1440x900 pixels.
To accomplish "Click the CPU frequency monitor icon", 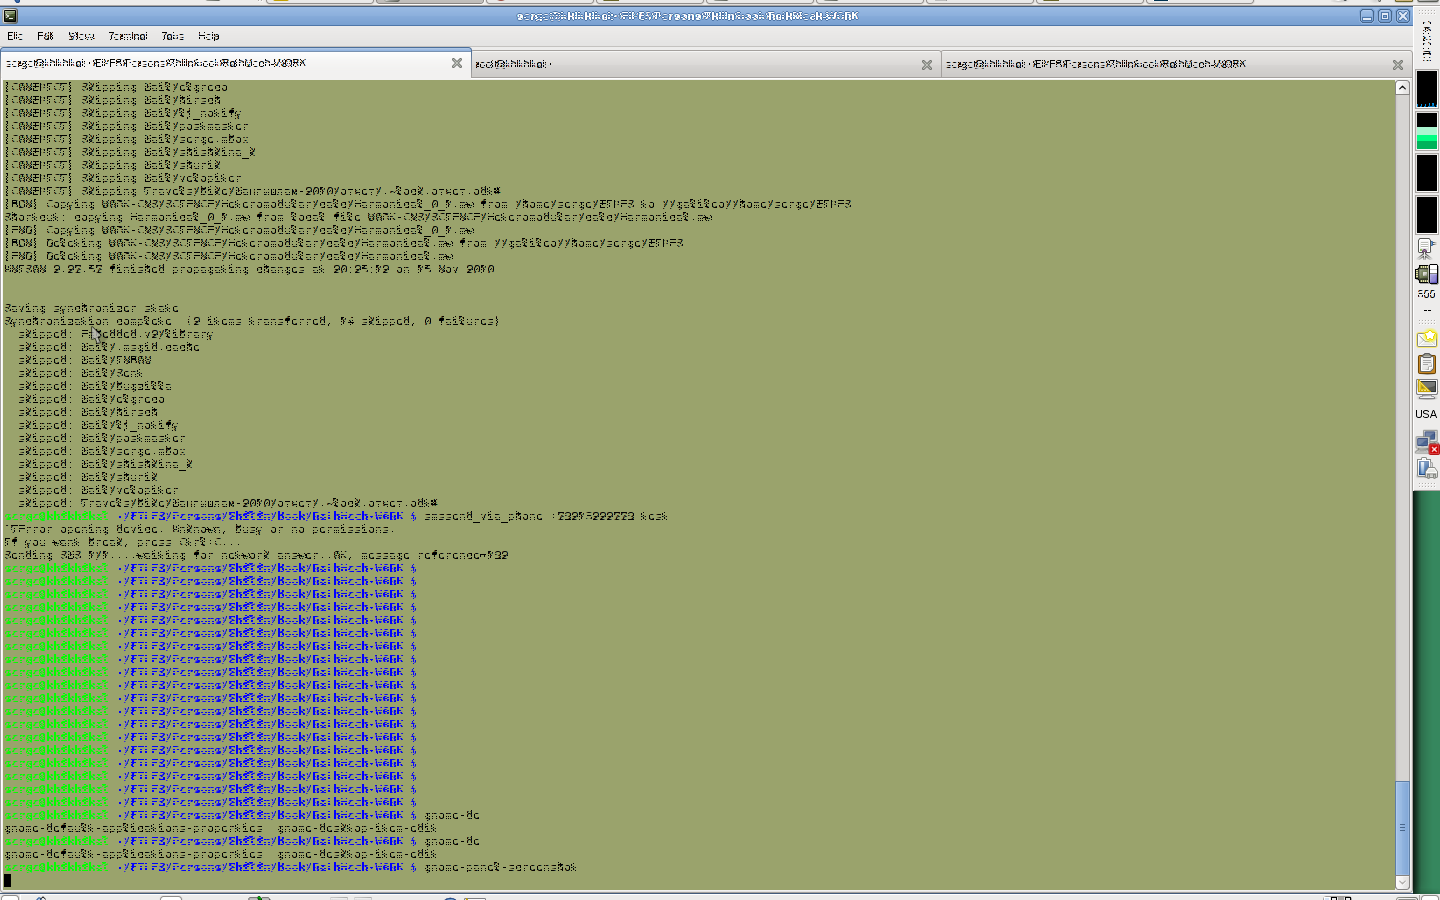I will pyautogui.click(x=1426, y=275).
